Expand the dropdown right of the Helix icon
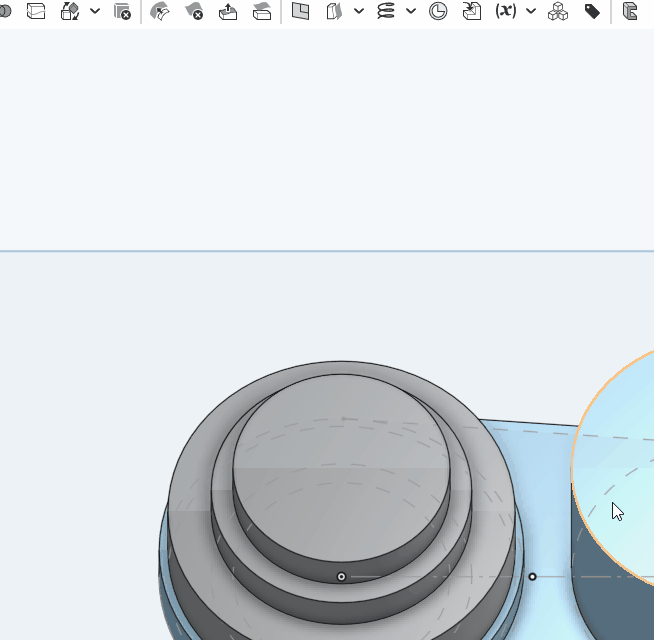The height and width of the screenshot is (640, 654). [x=411, y=12]
